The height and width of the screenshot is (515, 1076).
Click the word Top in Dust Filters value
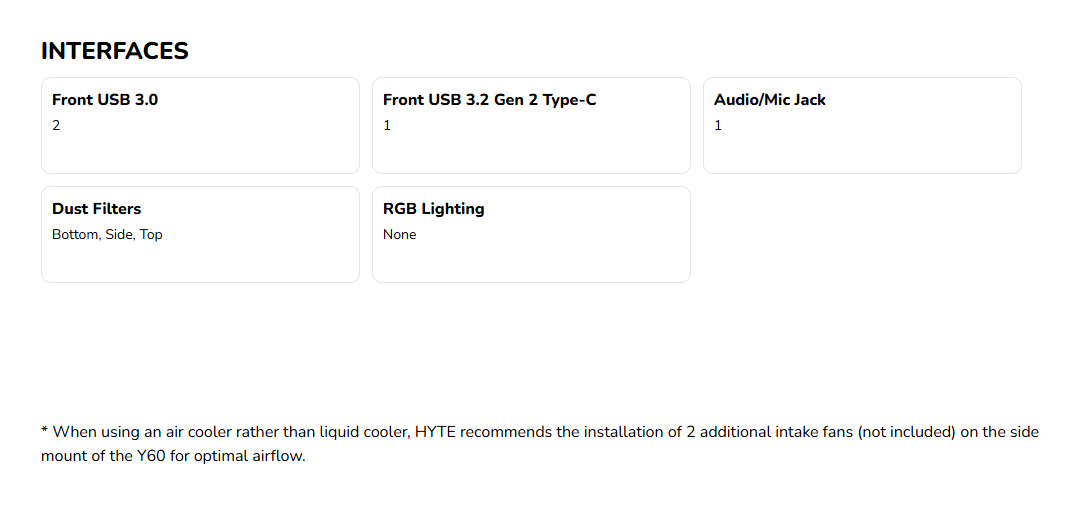pyautogui.click(x=151, y=235)
